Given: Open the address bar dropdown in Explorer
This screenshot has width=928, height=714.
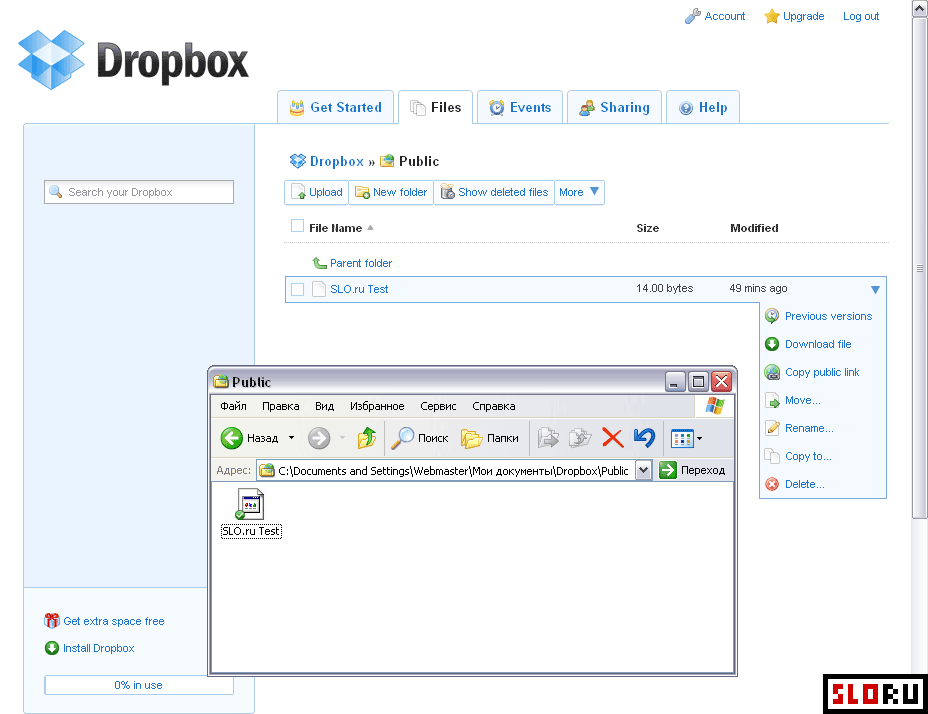Looking at the screenshot, I should click(x=644, y=470).
